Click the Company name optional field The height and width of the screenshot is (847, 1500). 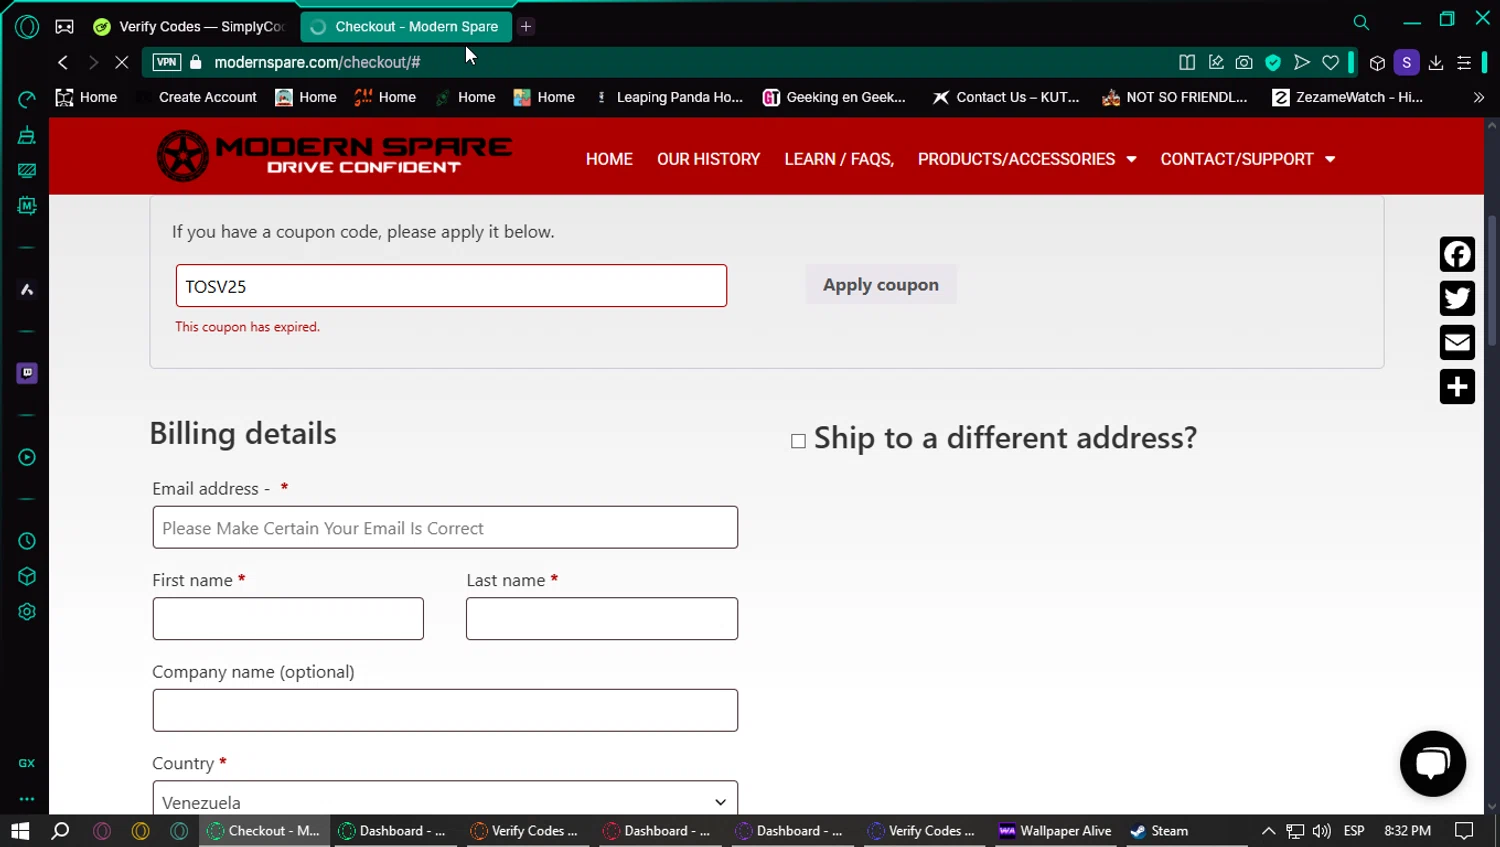pyautogui.click(x=445, y=710)
